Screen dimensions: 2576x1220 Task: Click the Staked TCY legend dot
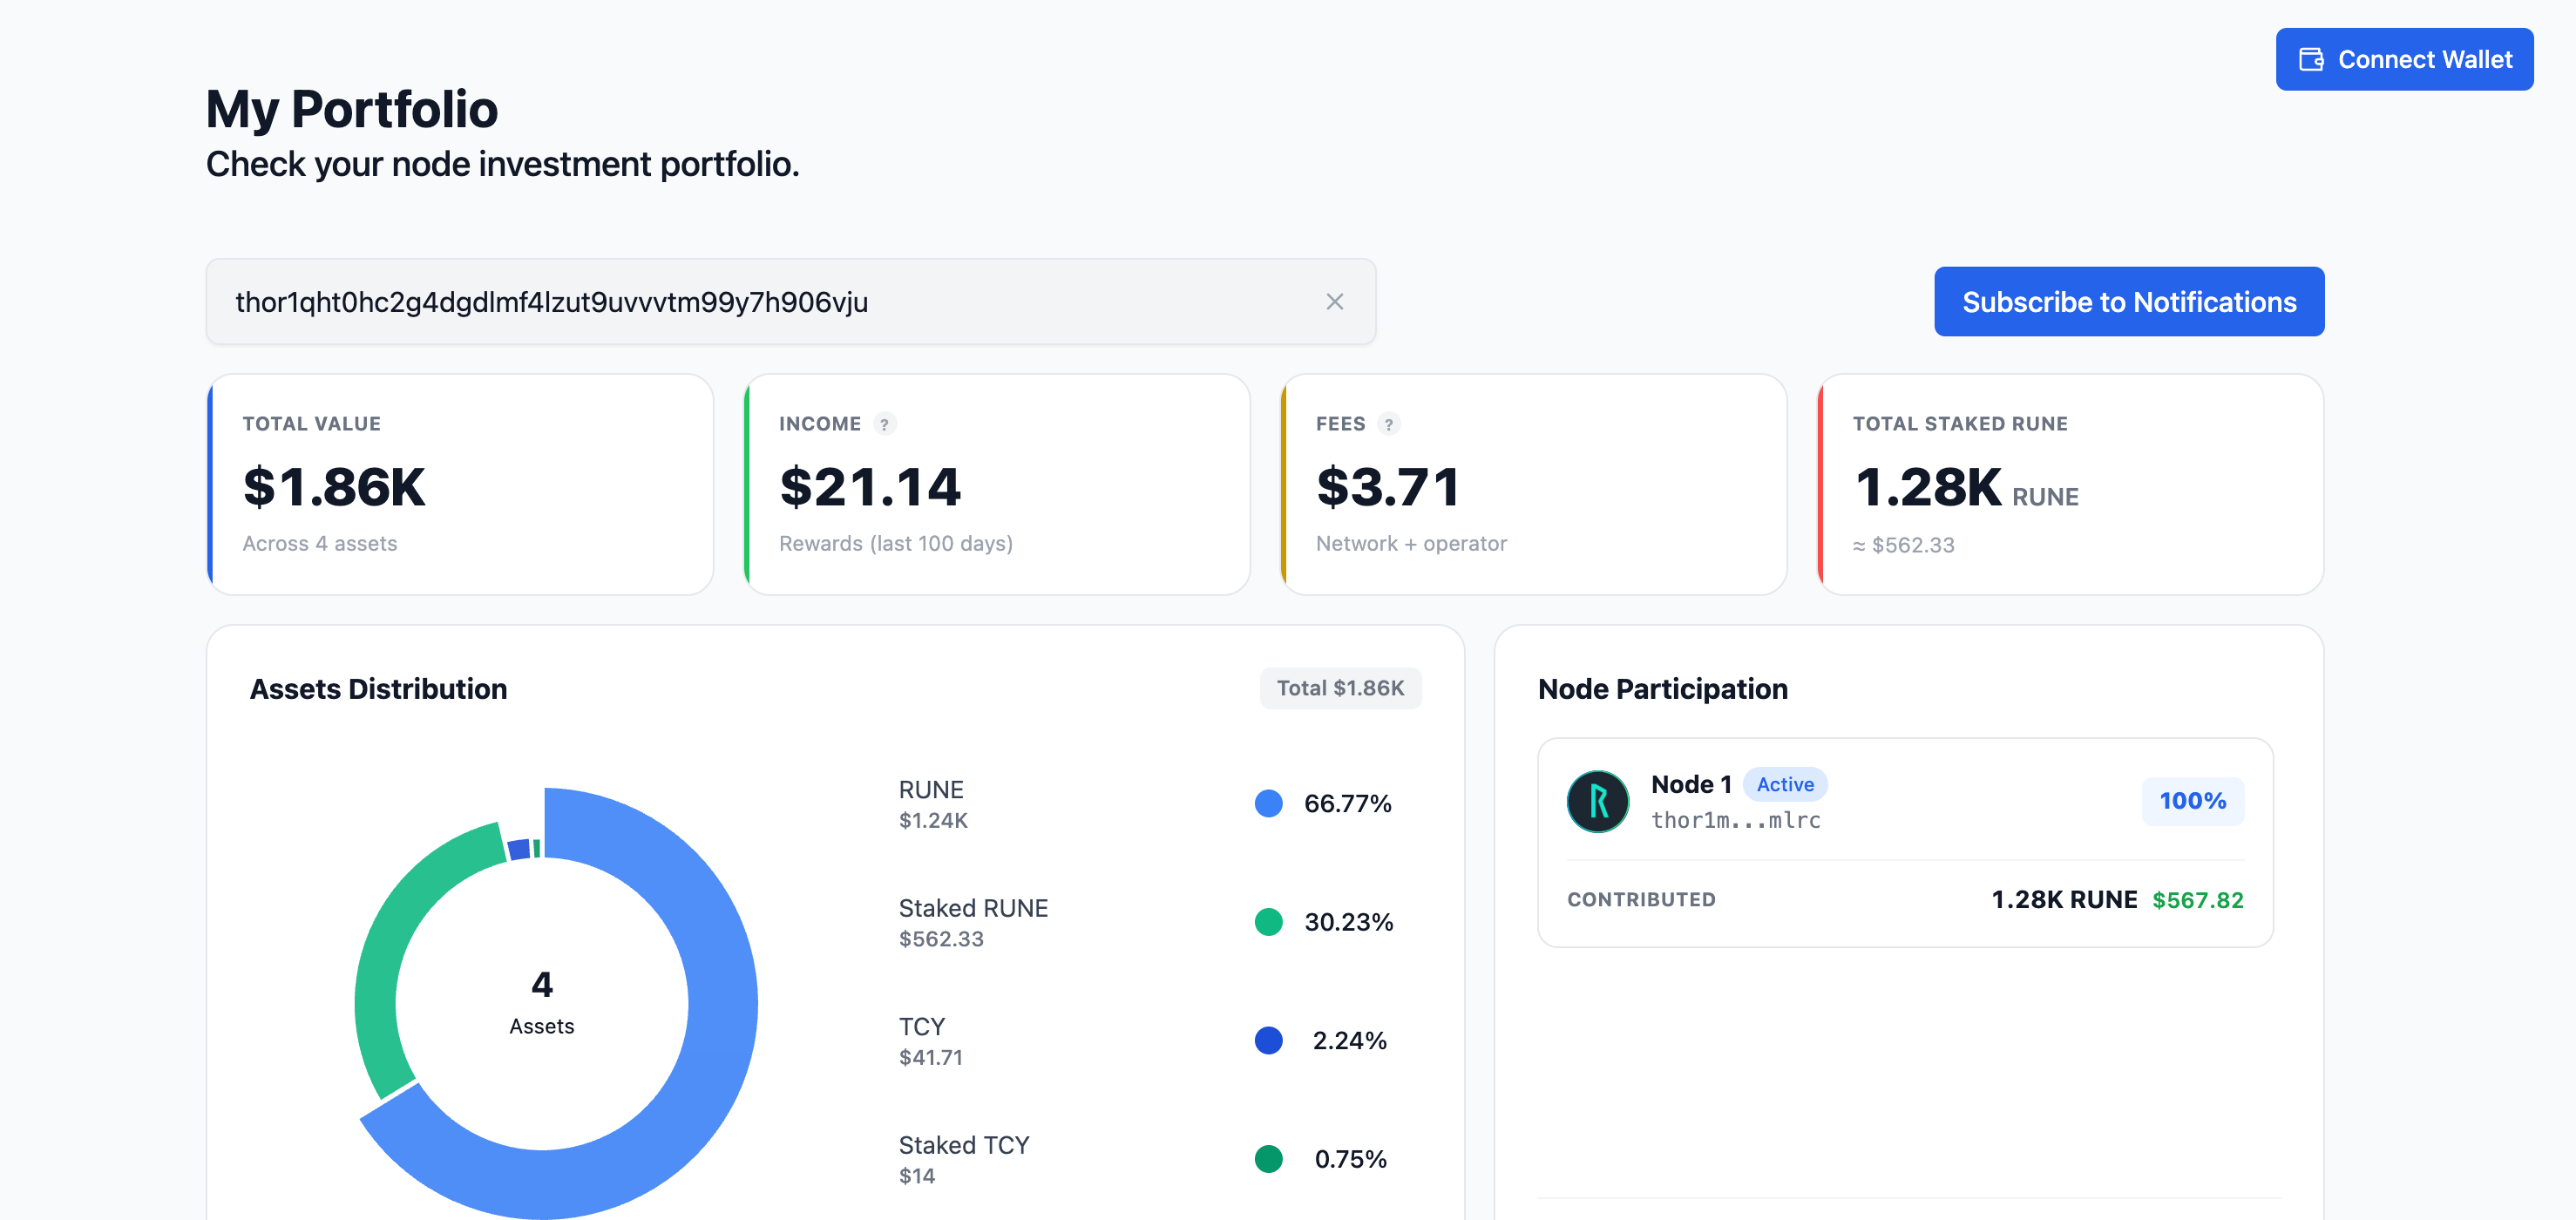point(1268,1159)
